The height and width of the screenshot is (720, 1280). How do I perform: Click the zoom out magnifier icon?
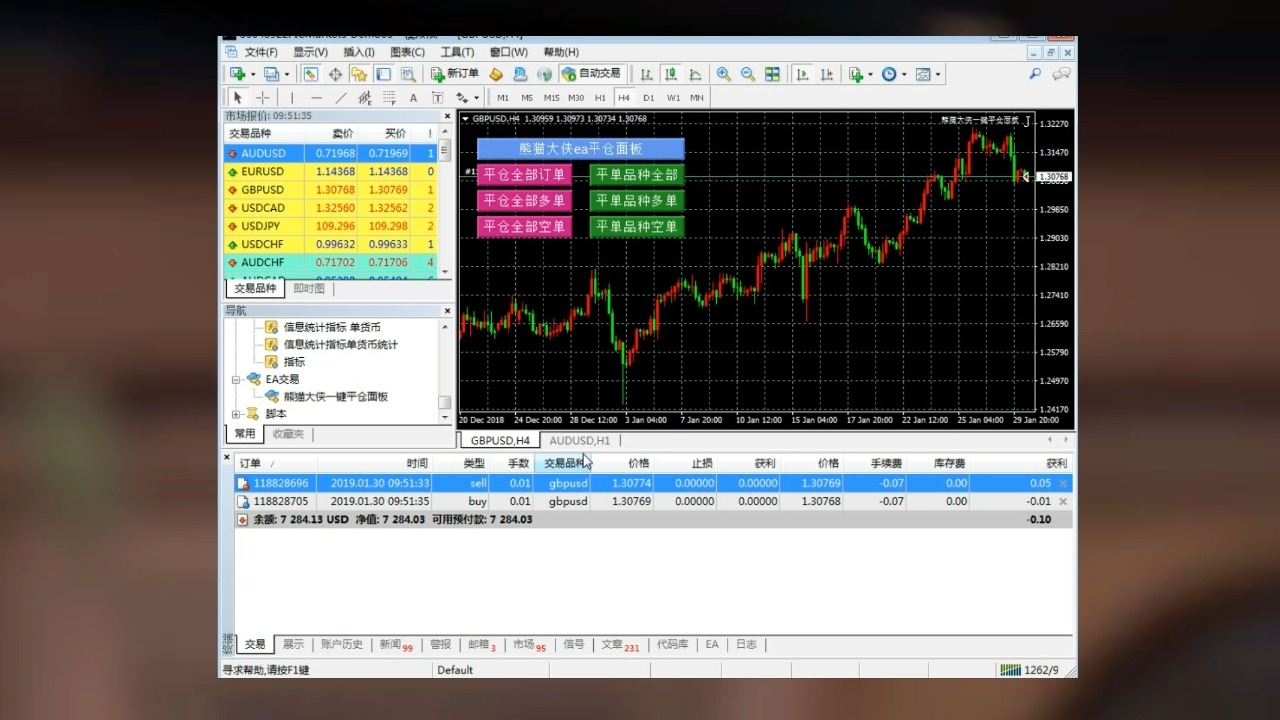pyautogui.click(x=747, y=74)
